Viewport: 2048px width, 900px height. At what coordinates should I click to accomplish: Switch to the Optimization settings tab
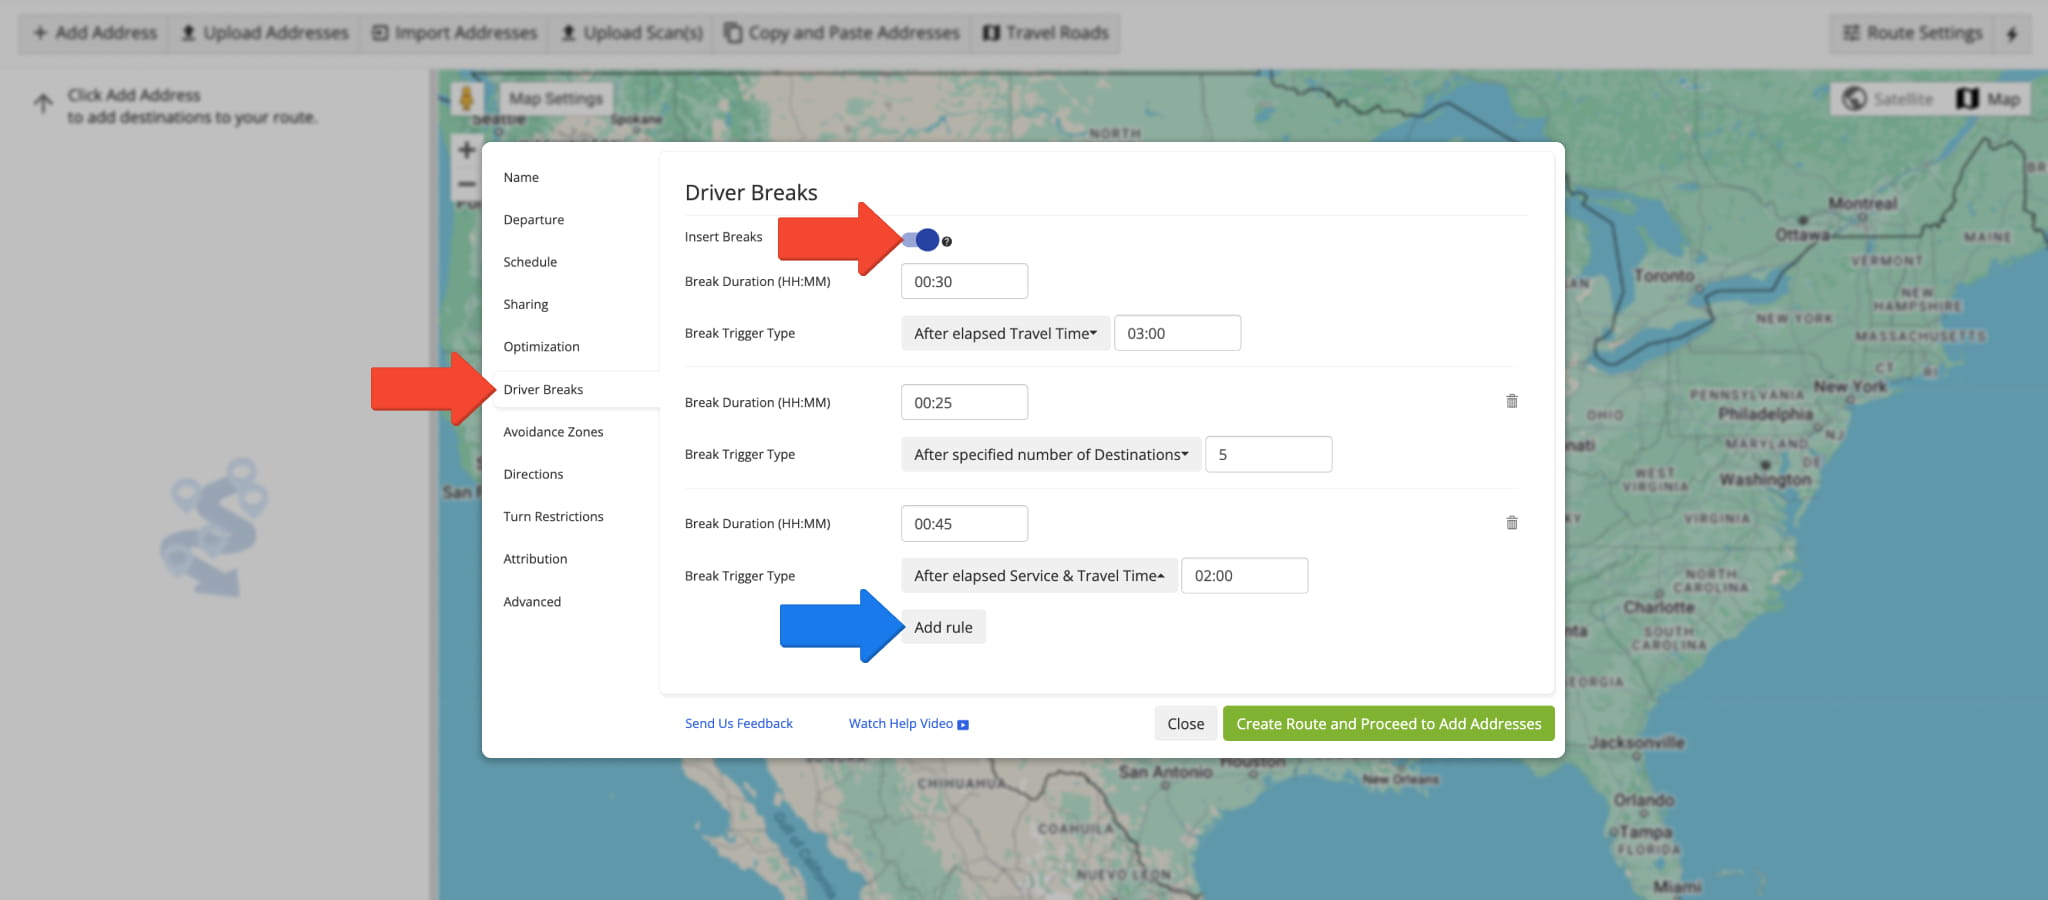click(x=541, y=347)
